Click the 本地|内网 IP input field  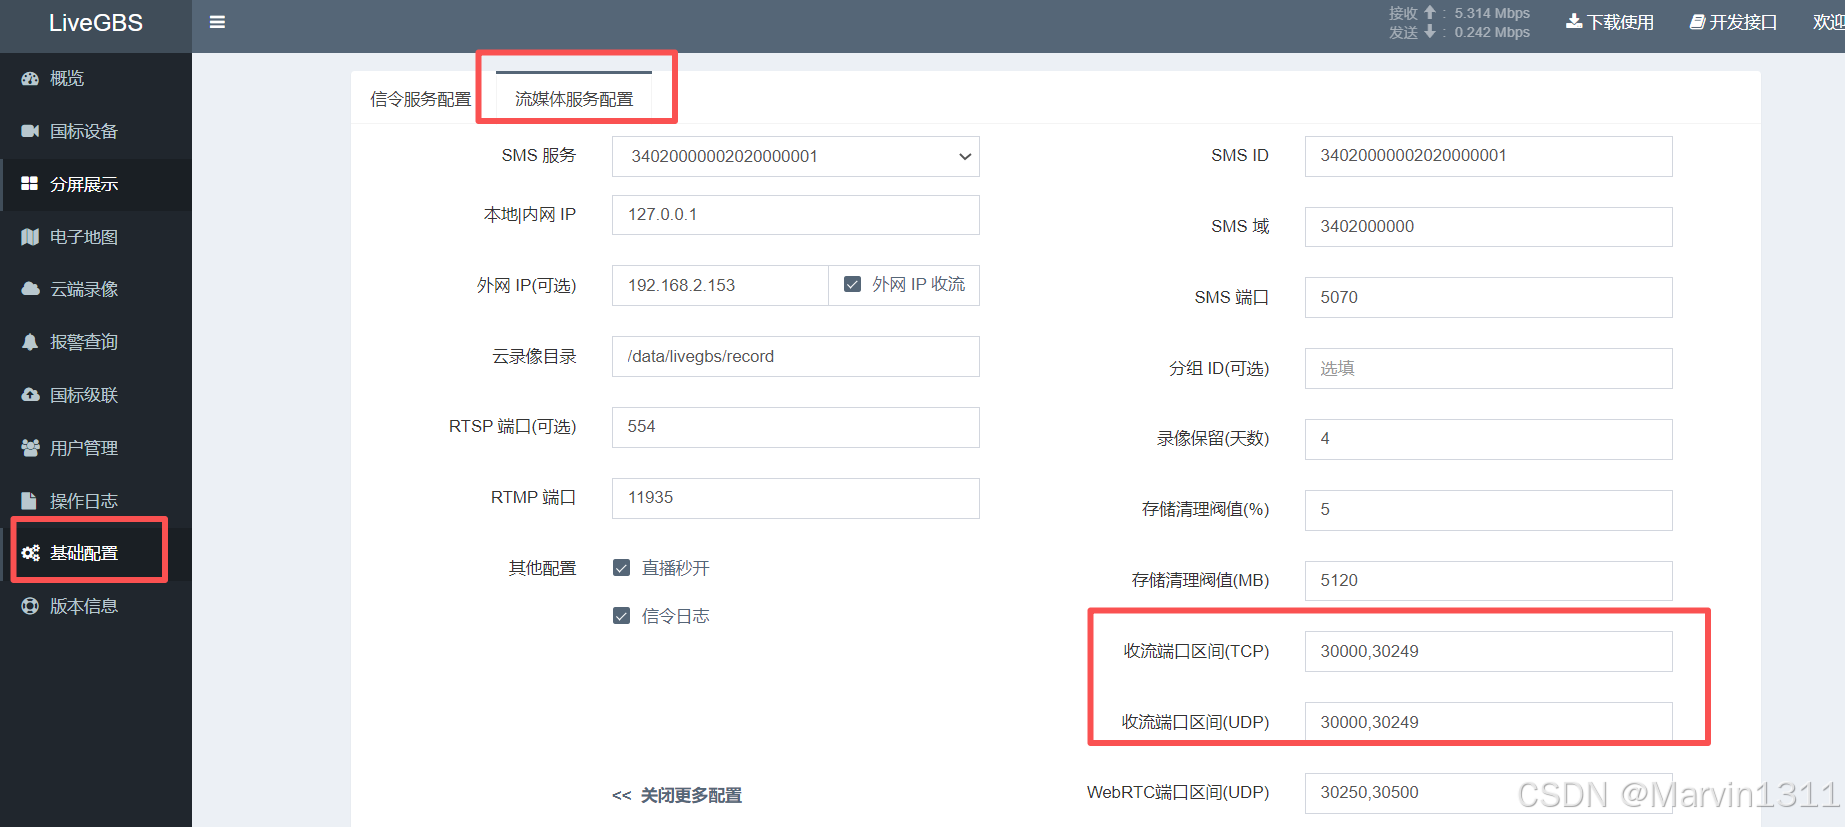point(795,215)
